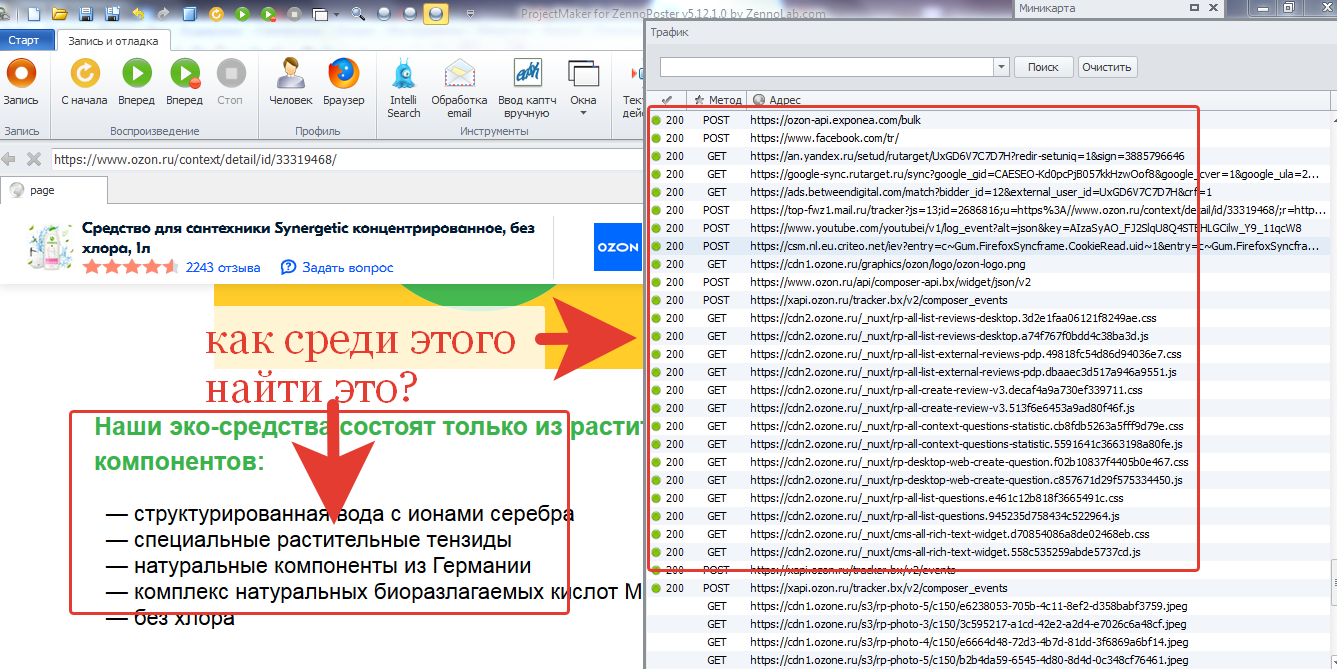
Task: Restart playback using С начала
Action: [x=84, y=82]
